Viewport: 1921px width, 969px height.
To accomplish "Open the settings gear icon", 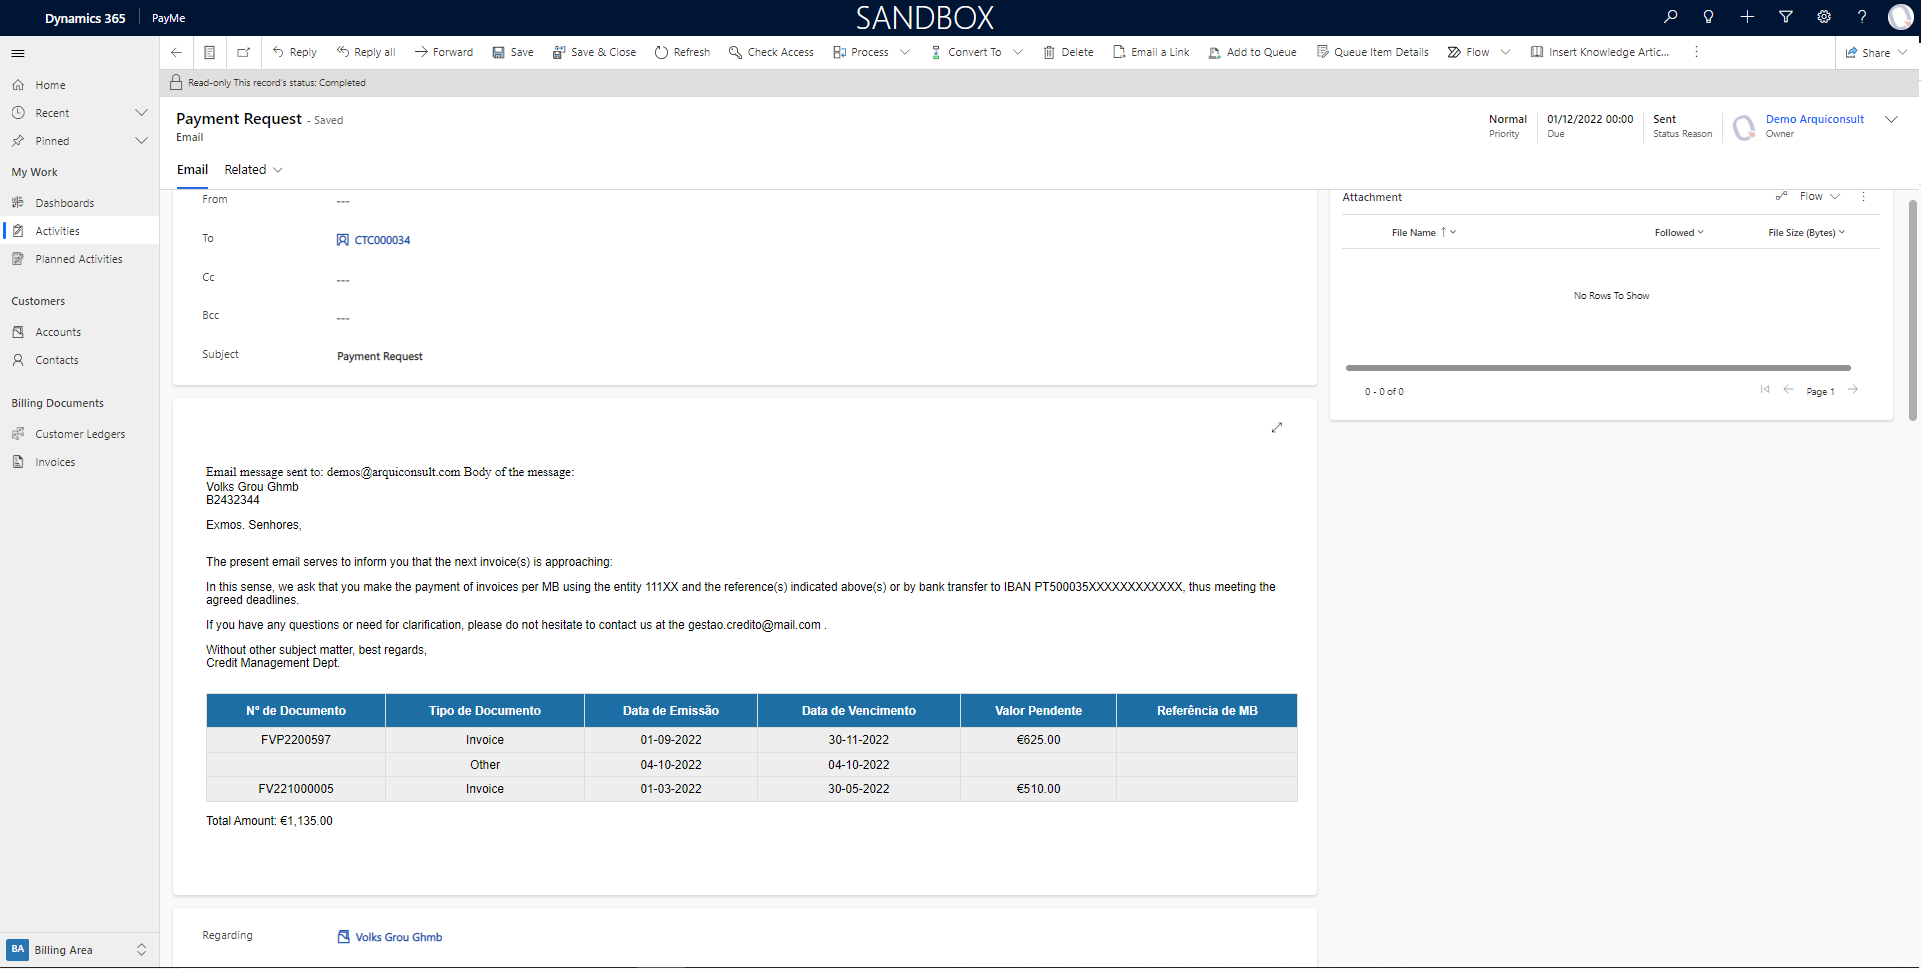I will pos(1824,17).
